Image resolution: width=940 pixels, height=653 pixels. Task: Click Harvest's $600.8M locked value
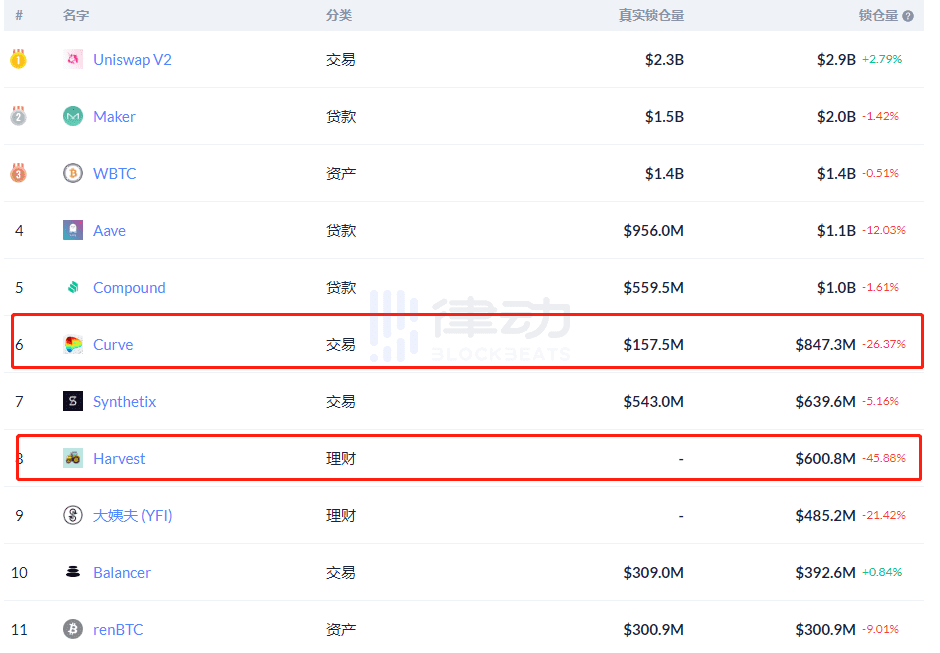click(x=825, y=458)
